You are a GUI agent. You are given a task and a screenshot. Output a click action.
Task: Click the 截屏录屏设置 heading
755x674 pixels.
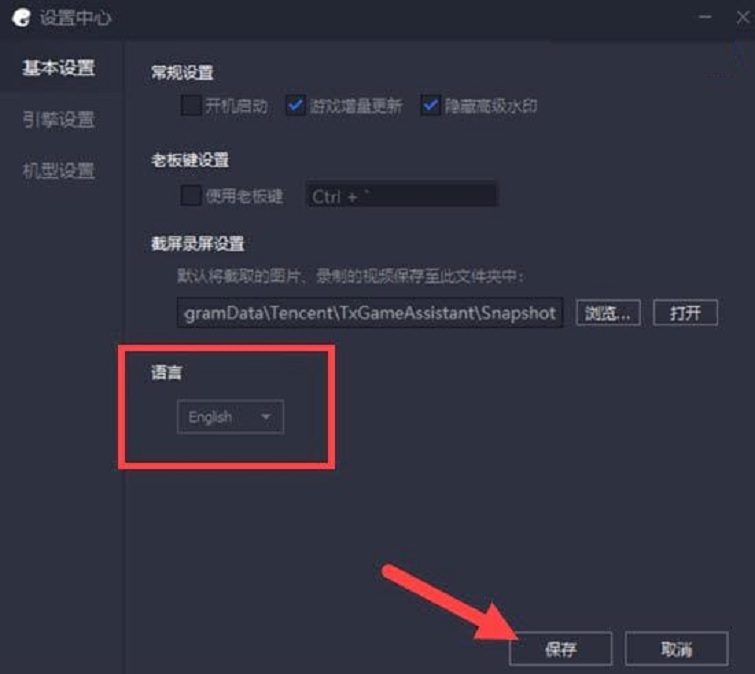click(x=198, y=244)
